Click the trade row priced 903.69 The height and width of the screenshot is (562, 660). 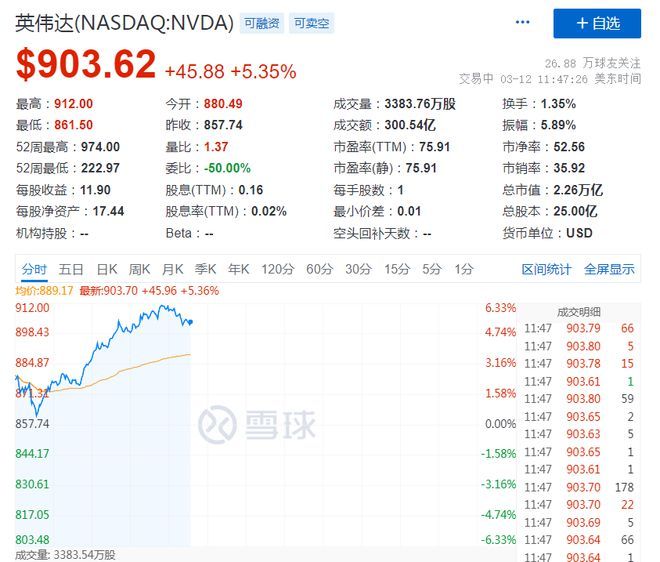point(579,522)
